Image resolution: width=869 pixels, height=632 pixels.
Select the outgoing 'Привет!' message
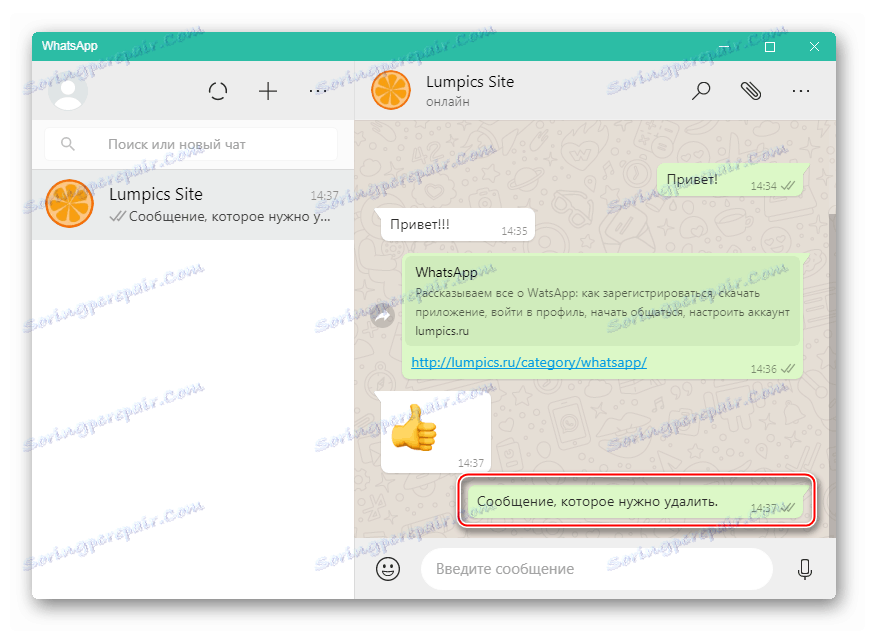tap(730, 180)
